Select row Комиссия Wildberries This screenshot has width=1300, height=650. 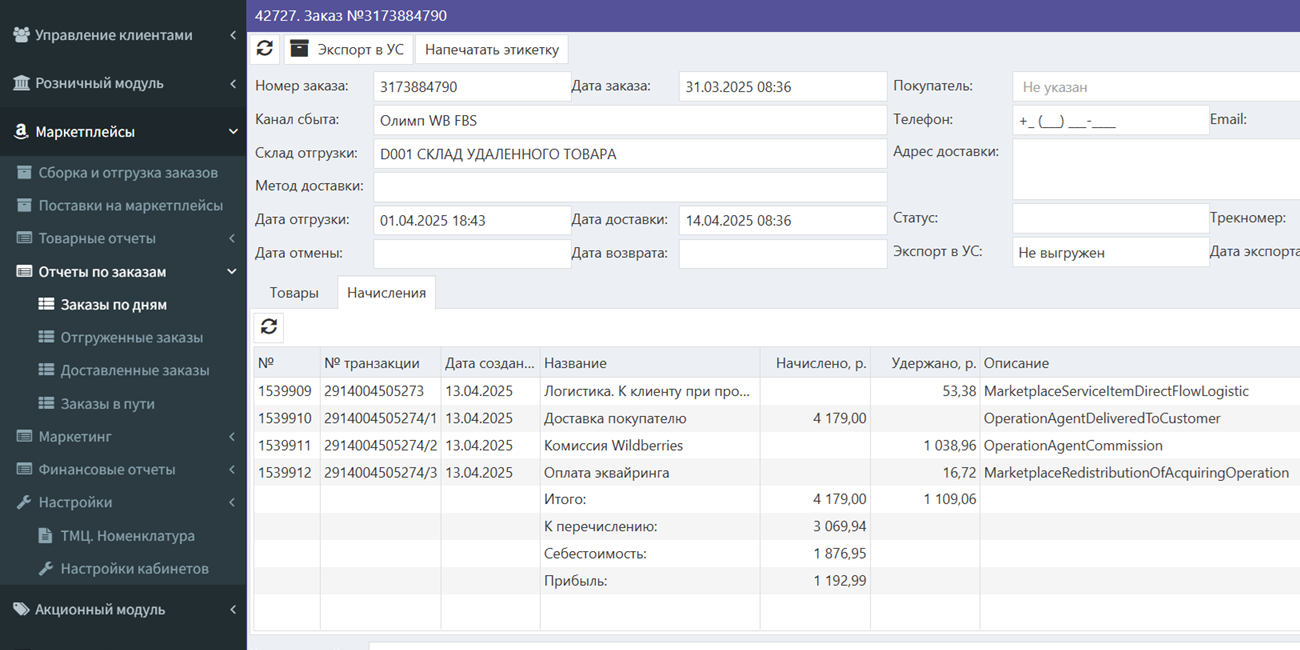pyautogui.click(x=777, y=445)
